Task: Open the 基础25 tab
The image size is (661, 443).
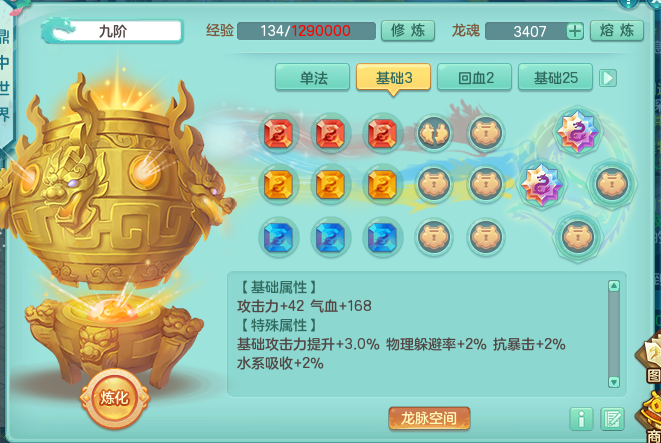Action: click(x=556, y=78)
